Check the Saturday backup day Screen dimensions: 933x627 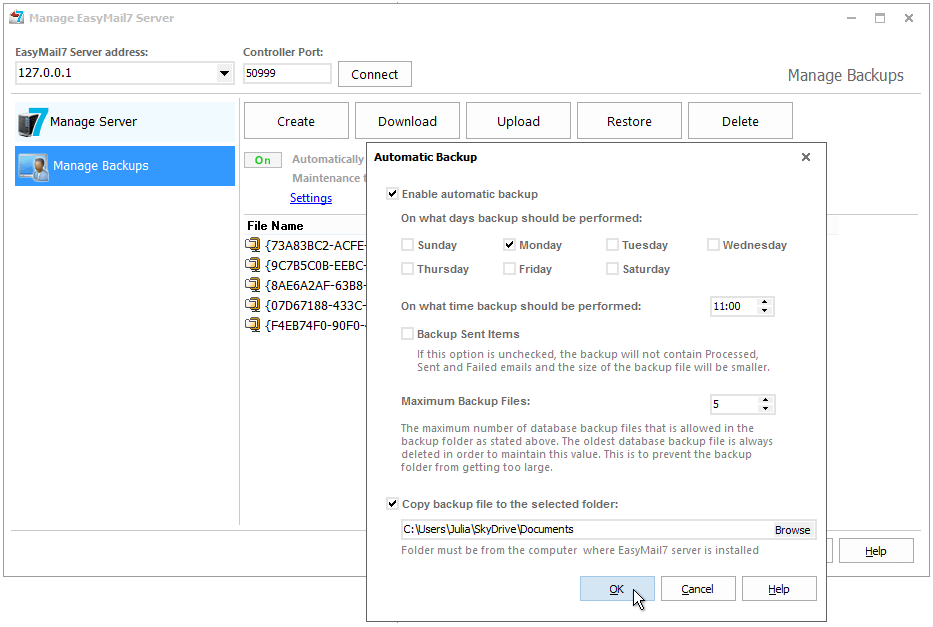(612, 269)
